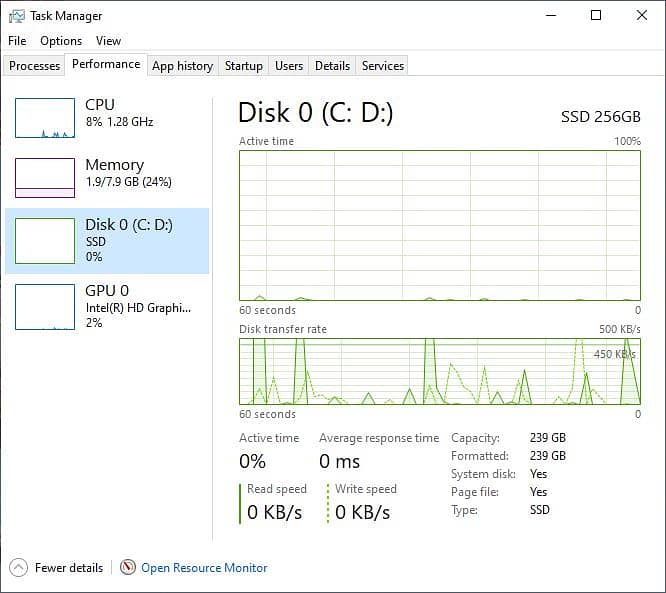Select GPU 0 Intel HD Graphics entry
The width and height of the screenshot is (666, 593).
(107, 307)
